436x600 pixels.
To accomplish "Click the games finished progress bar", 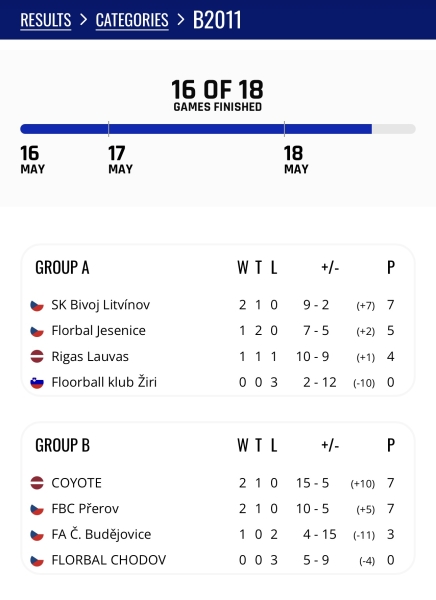I will pyautogui.click(x=218, y=129).
